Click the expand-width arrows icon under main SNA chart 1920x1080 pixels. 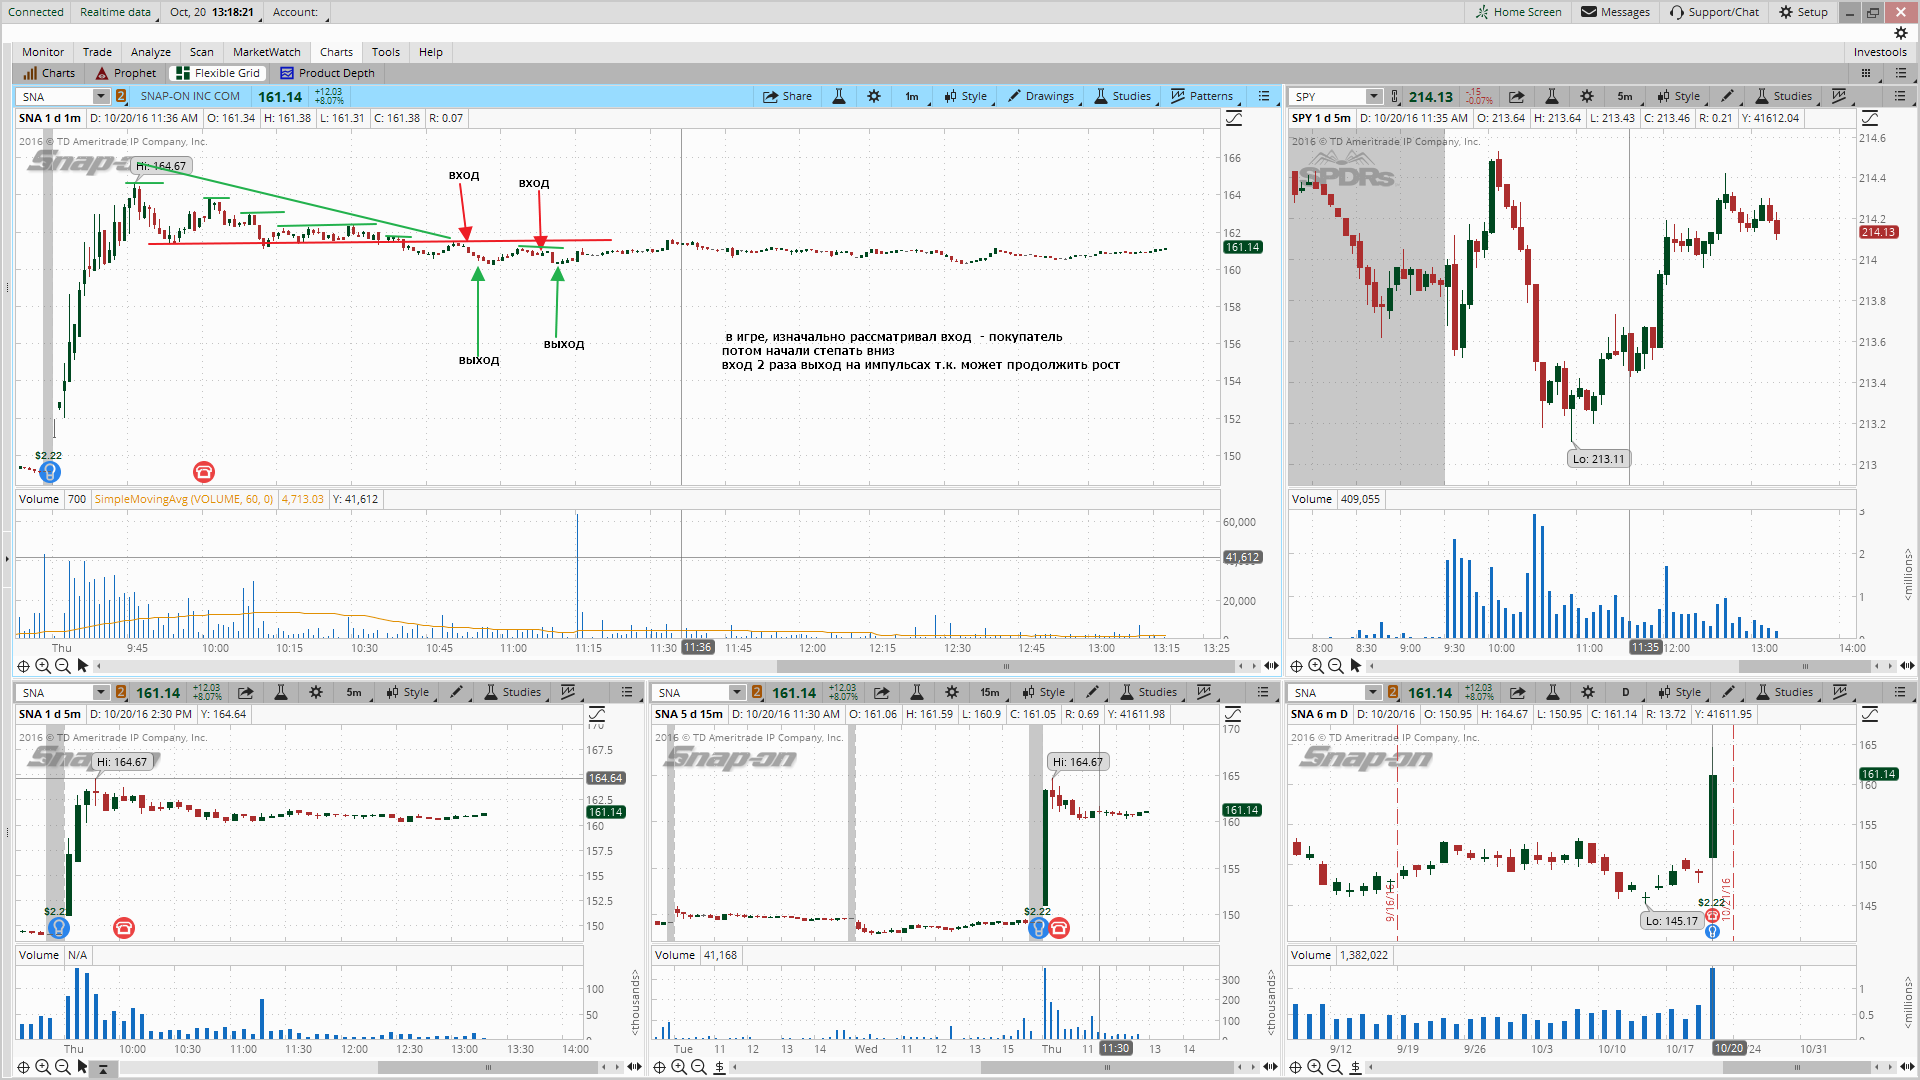click(x=1271, y=666)
